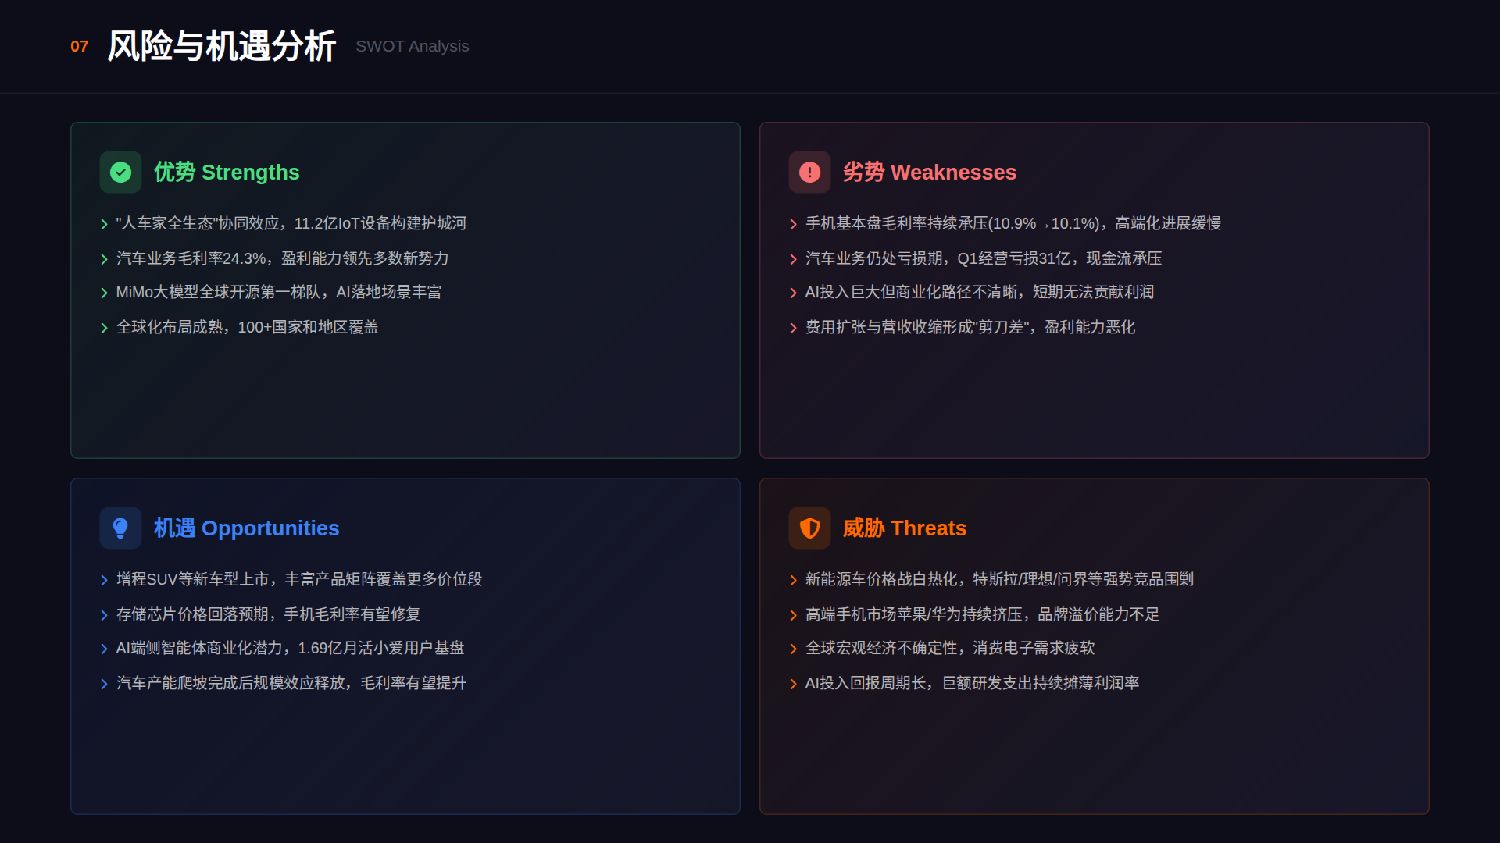Click the chevron before the 增程SUV bullet

coord(104,580)
